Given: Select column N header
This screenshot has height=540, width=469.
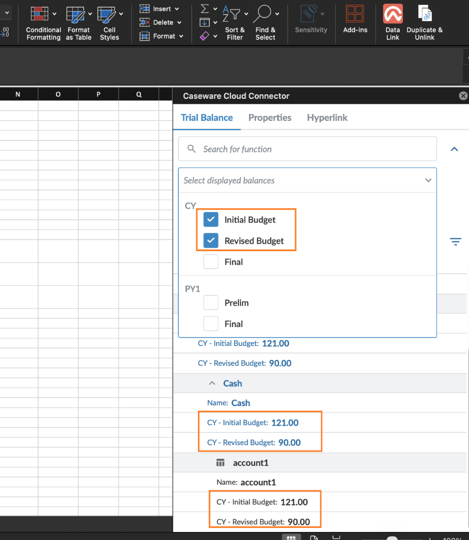Looking at the screenshot, I should 18,94.
